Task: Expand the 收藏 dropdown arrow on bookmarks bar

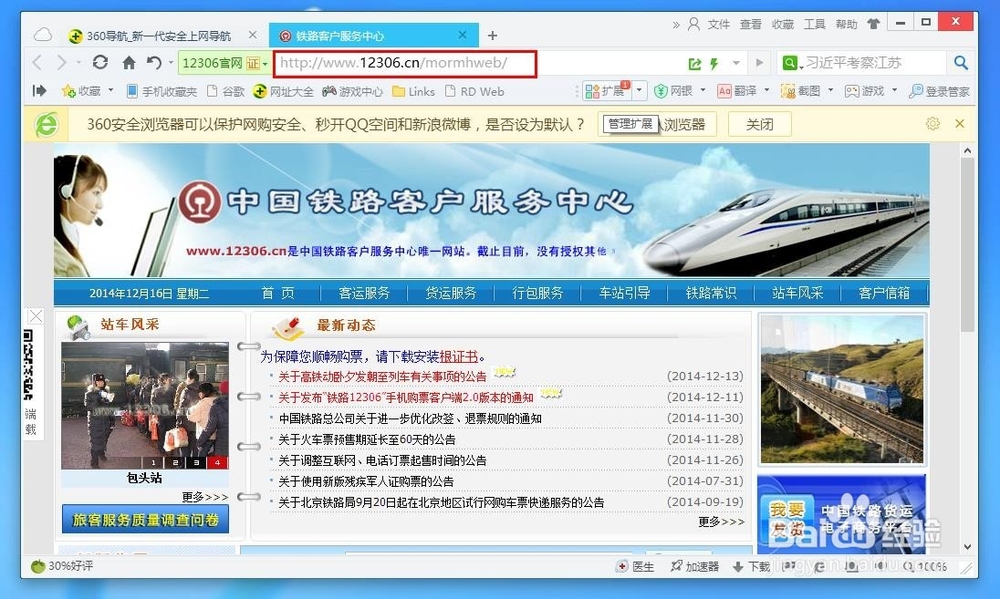Action: point(110,90)
